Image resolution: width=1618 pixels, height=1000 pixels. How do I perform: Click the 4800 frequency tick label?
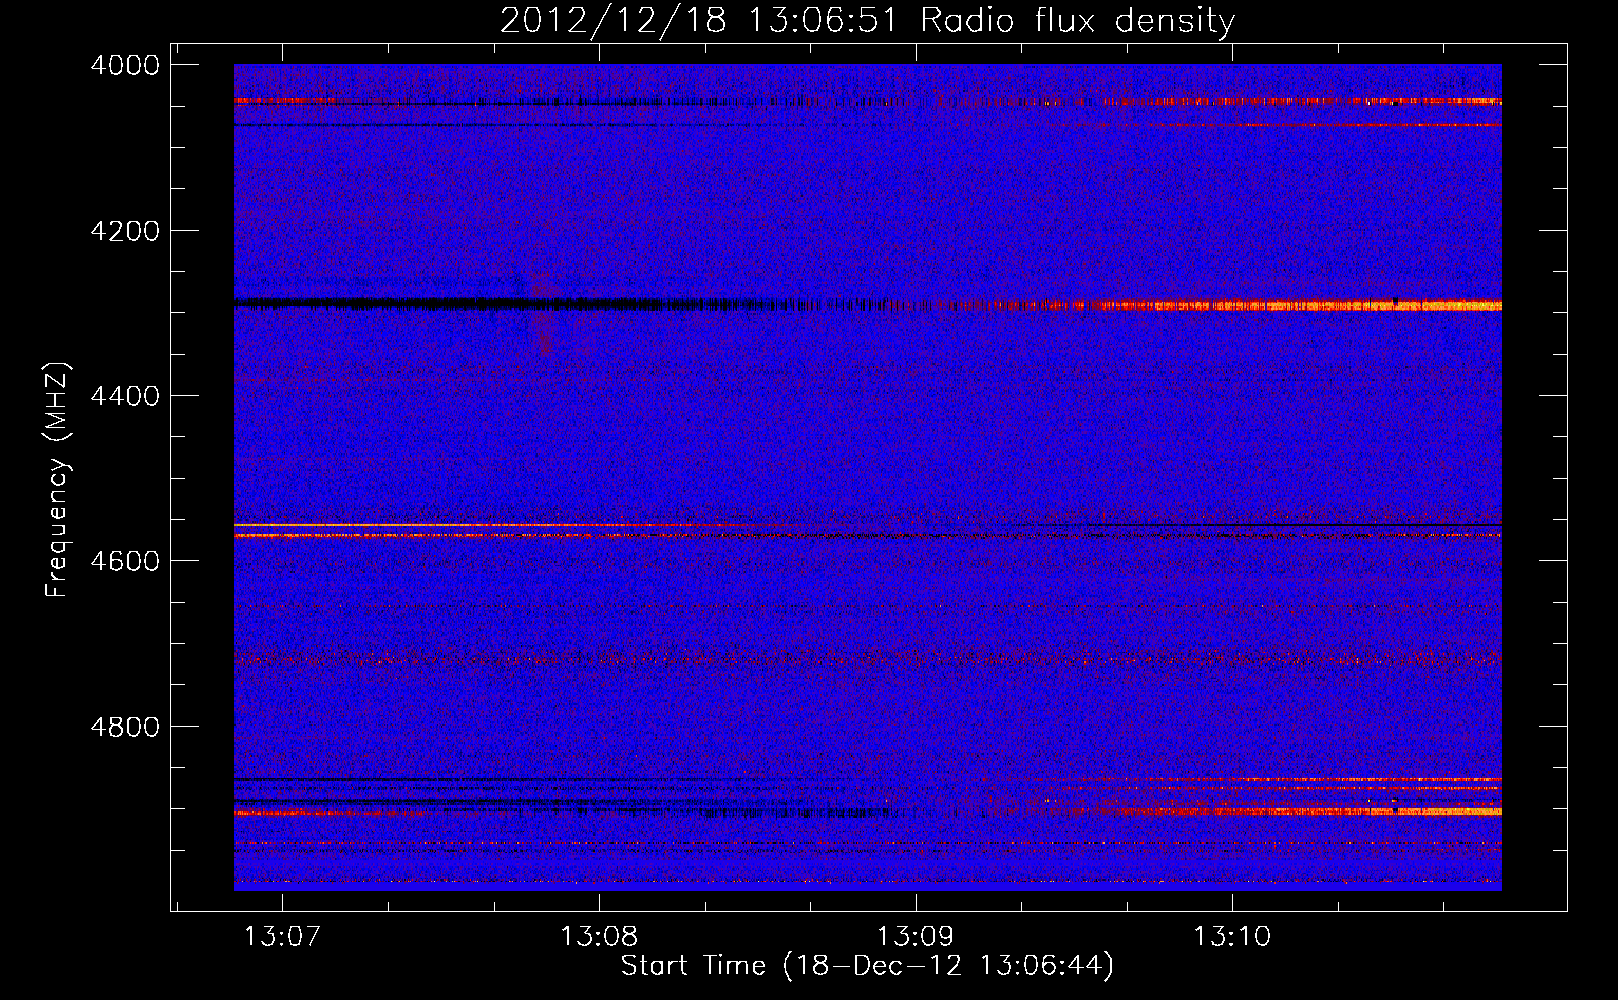coord(125,726)
